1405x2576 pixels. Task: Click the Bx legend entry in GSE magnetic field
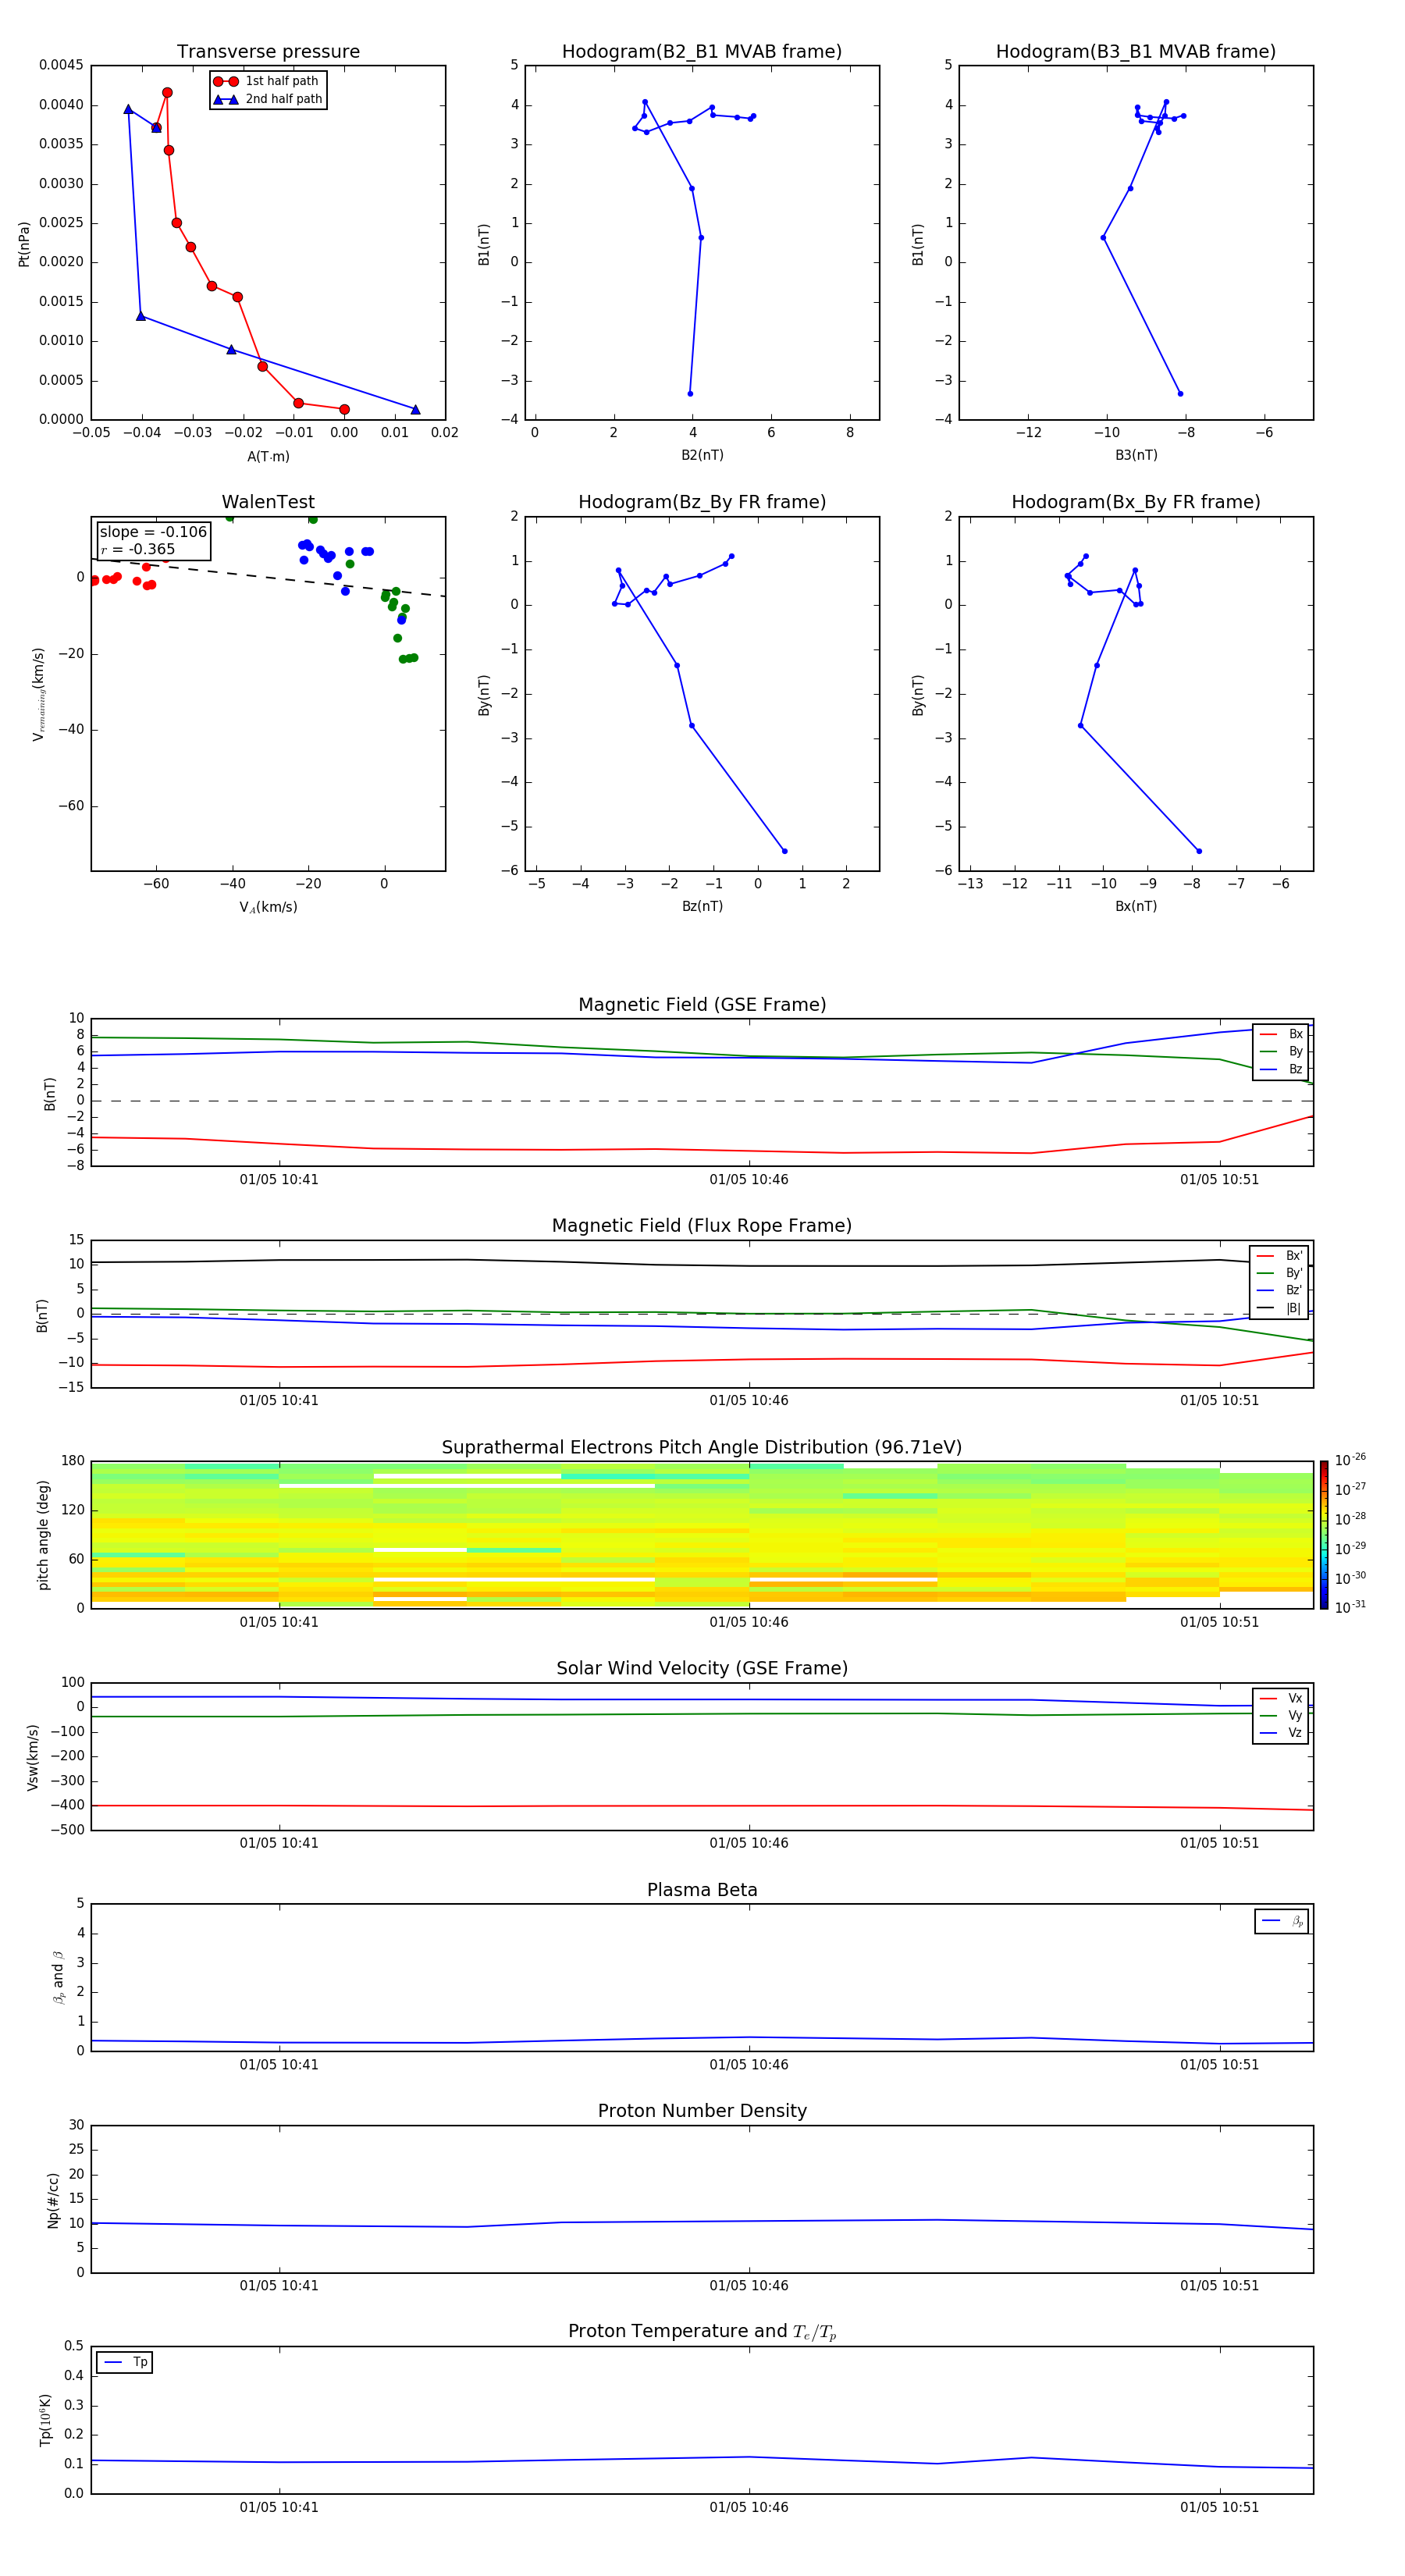point(1281,1035)
